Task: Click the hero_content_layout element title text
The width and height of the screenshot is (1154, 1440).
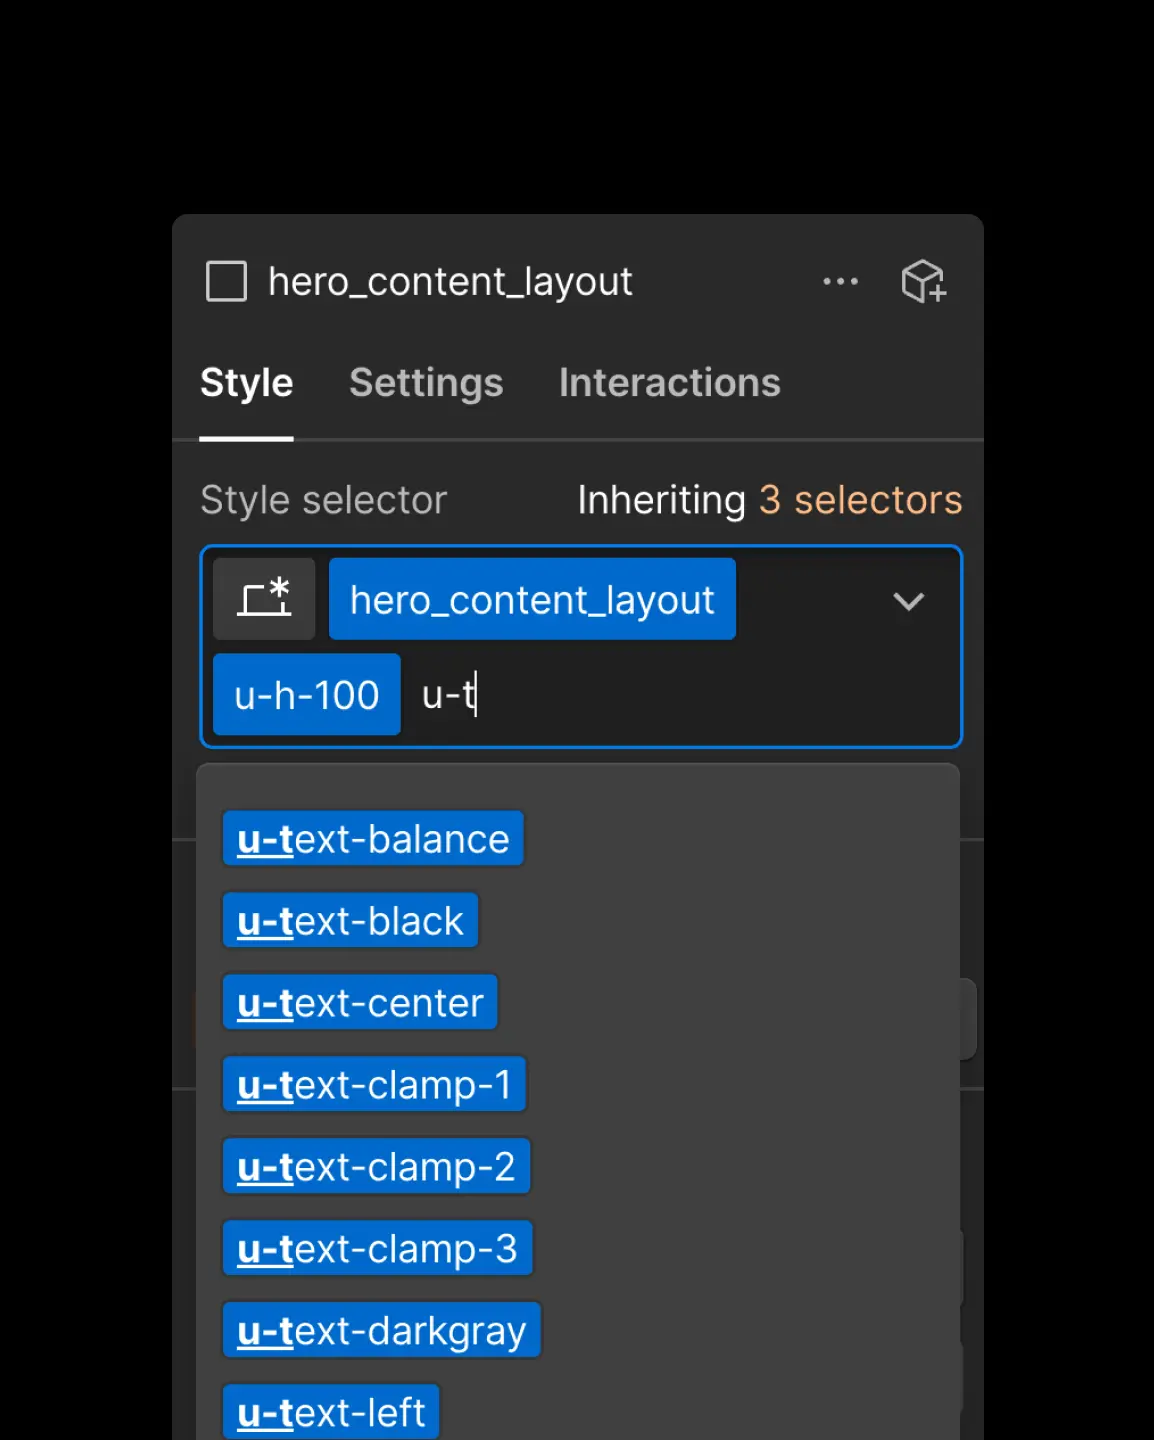Action: click(450, 282)
